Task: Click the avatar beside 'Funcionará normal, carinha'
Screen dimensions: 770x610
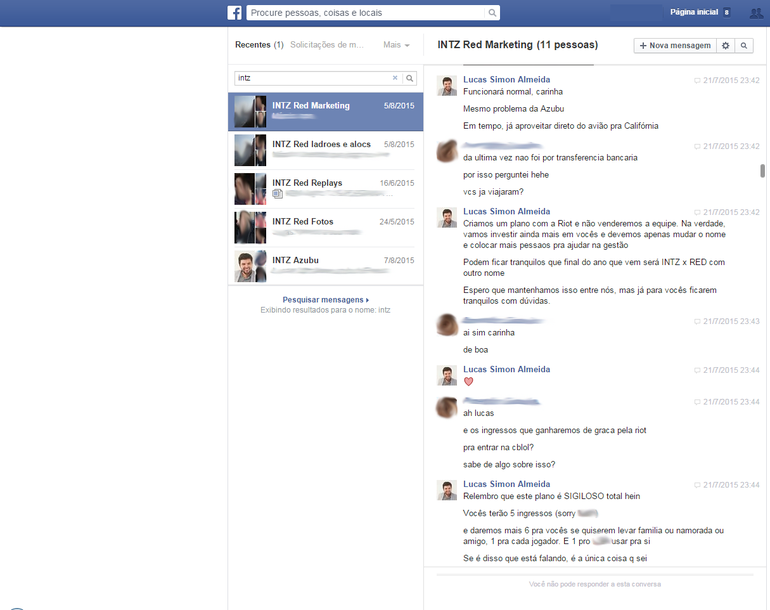Action: point(447,86)
